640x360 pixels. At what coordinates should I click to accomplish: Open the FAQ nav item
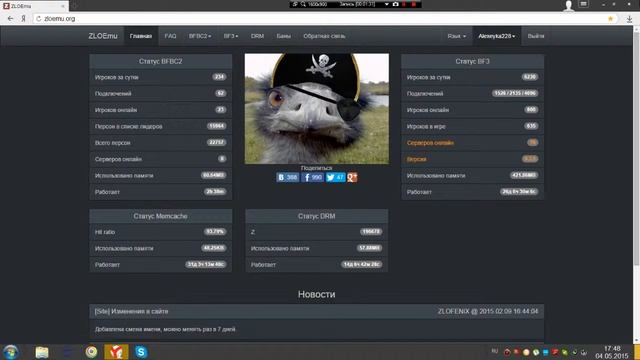click(x=170, y=36)
